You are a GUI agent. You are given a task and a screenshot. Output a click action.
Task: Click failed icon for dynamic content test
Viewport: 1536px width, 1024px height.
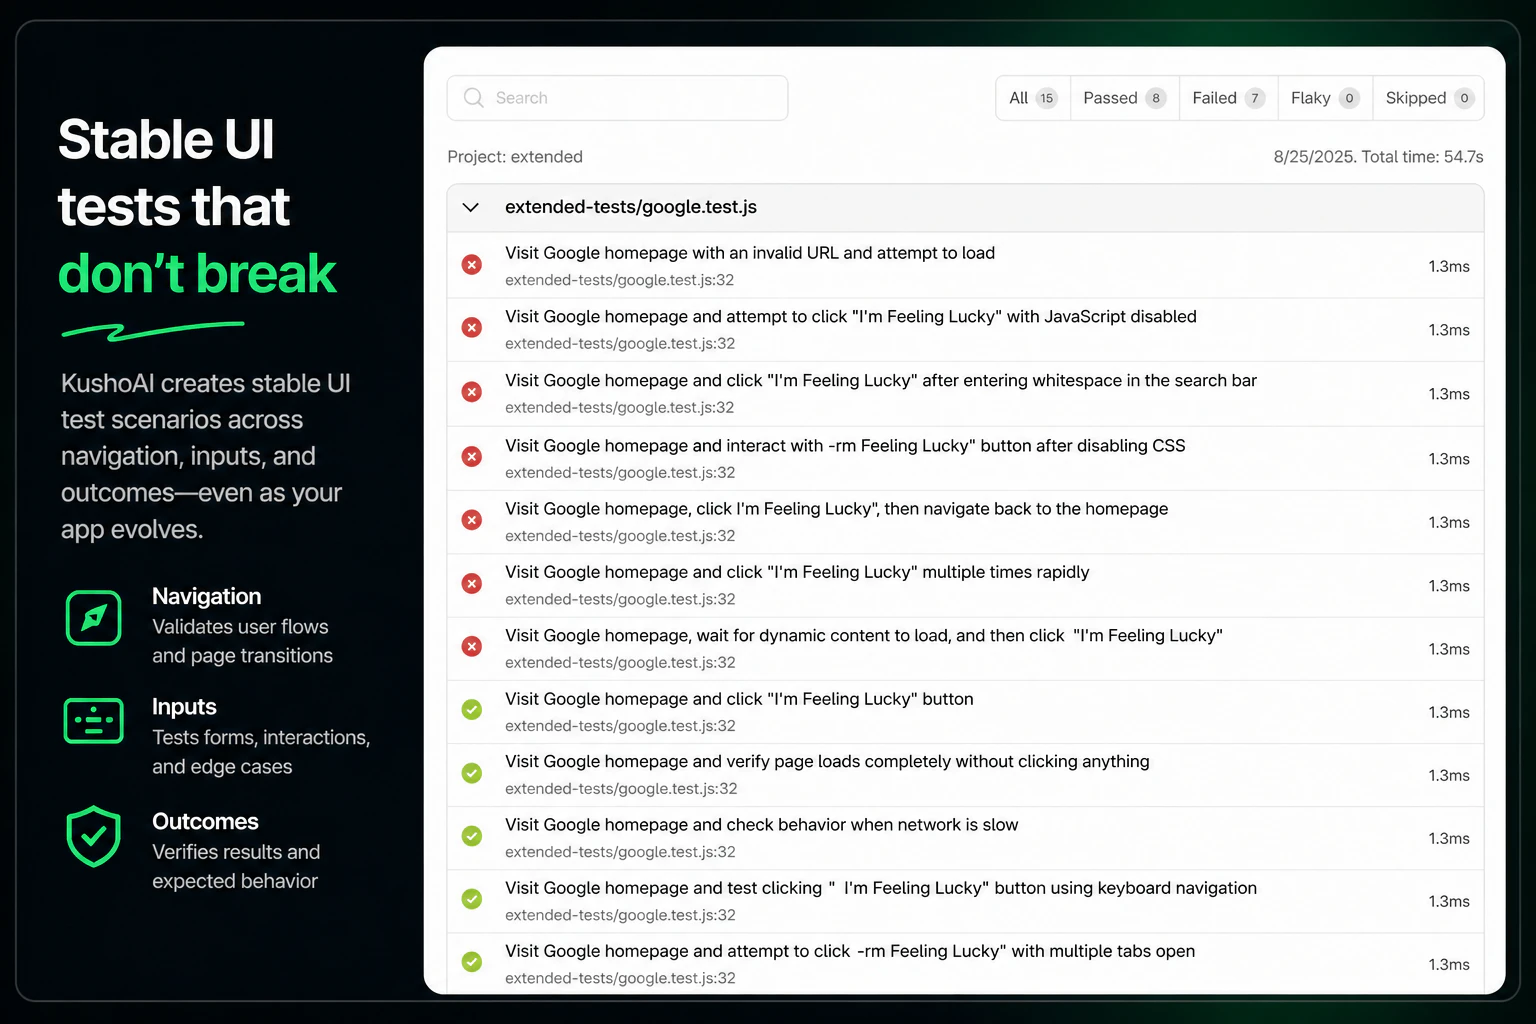click(472, 647)
